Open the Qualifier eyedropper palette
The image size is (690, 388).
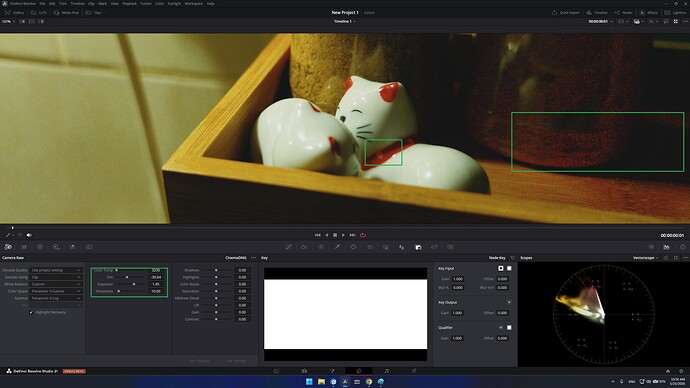pos(337,247)
